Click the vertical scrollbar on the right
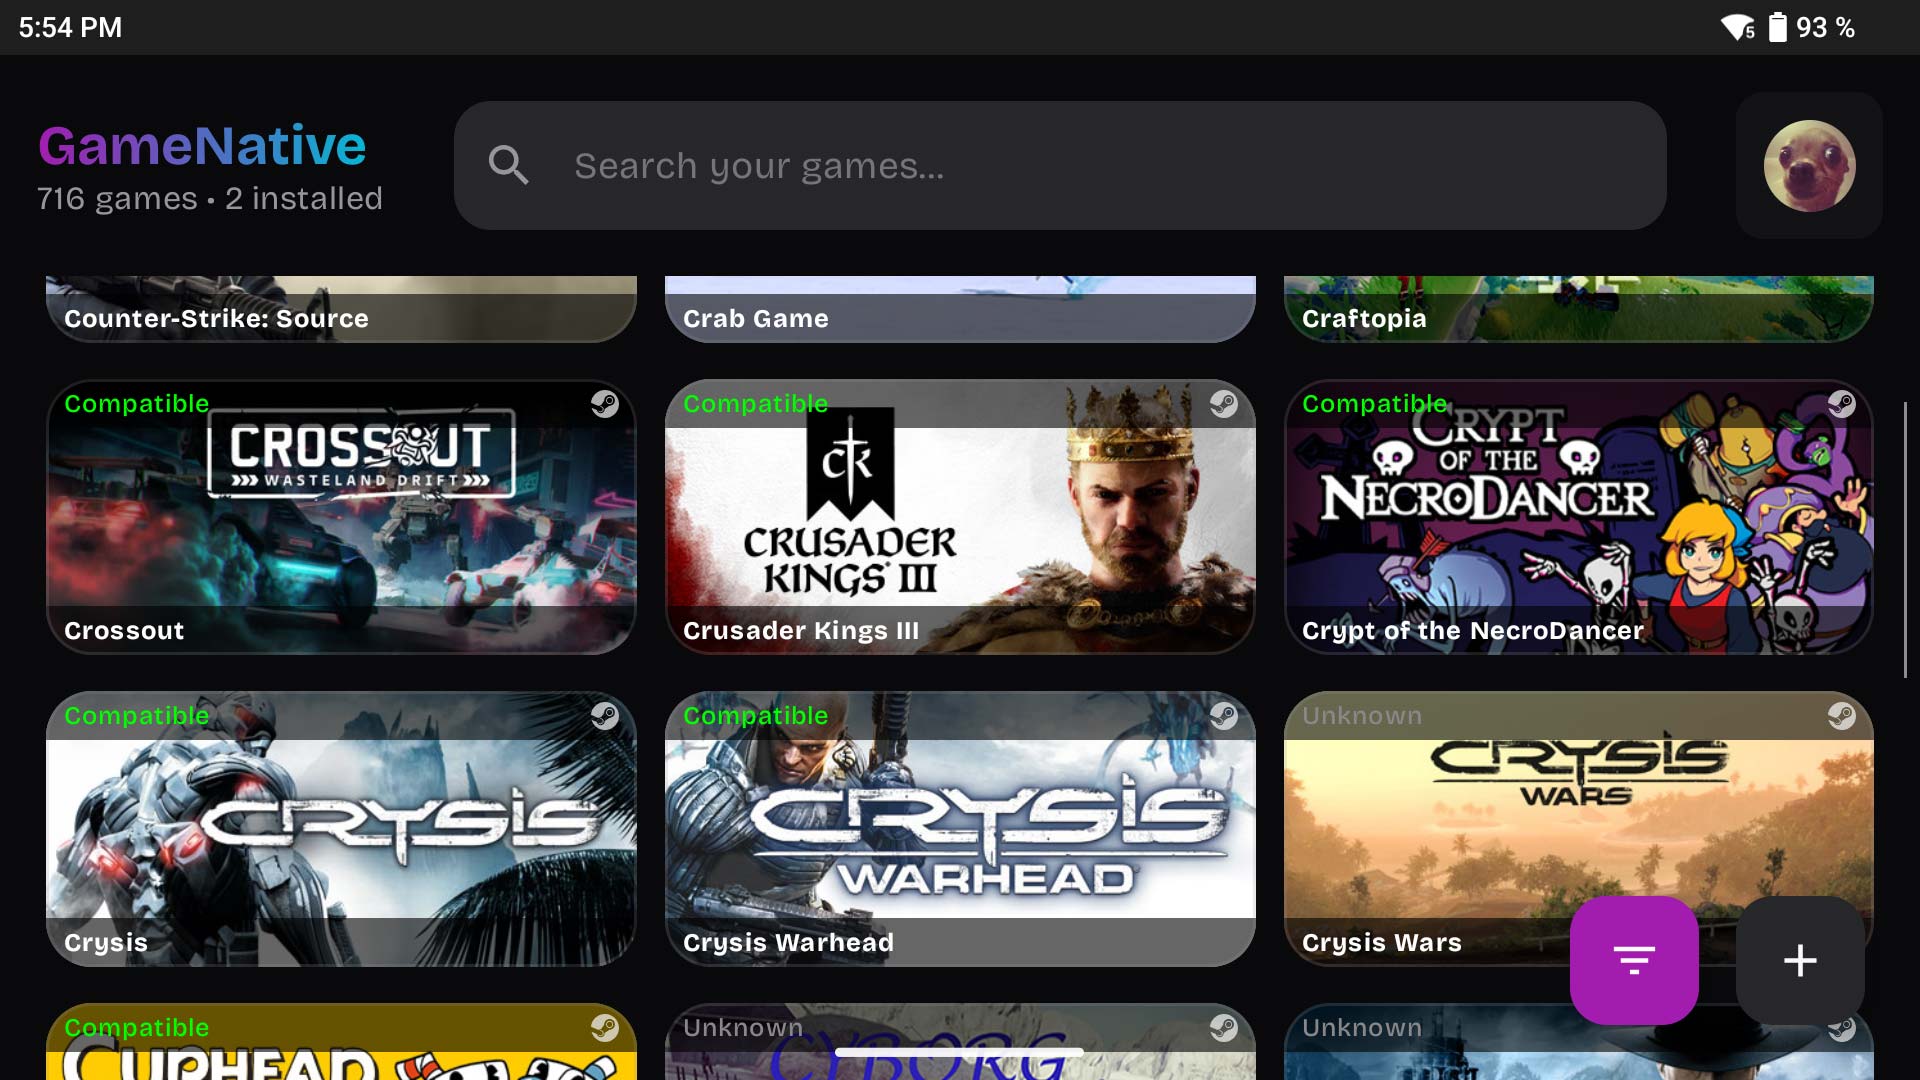This screenshot has height=1080, width=1920. point(1905,540)
